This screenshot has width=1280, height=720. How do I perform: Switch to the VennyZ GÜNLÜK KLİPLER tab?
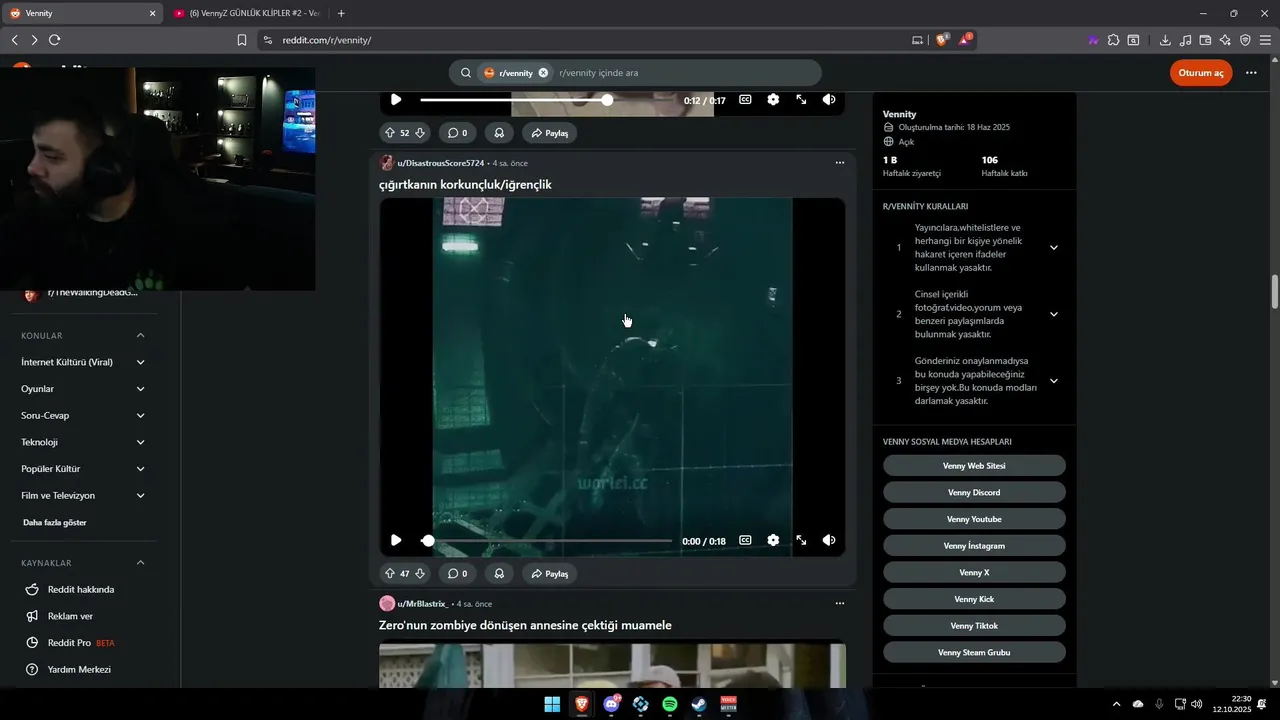coord(246,13)
